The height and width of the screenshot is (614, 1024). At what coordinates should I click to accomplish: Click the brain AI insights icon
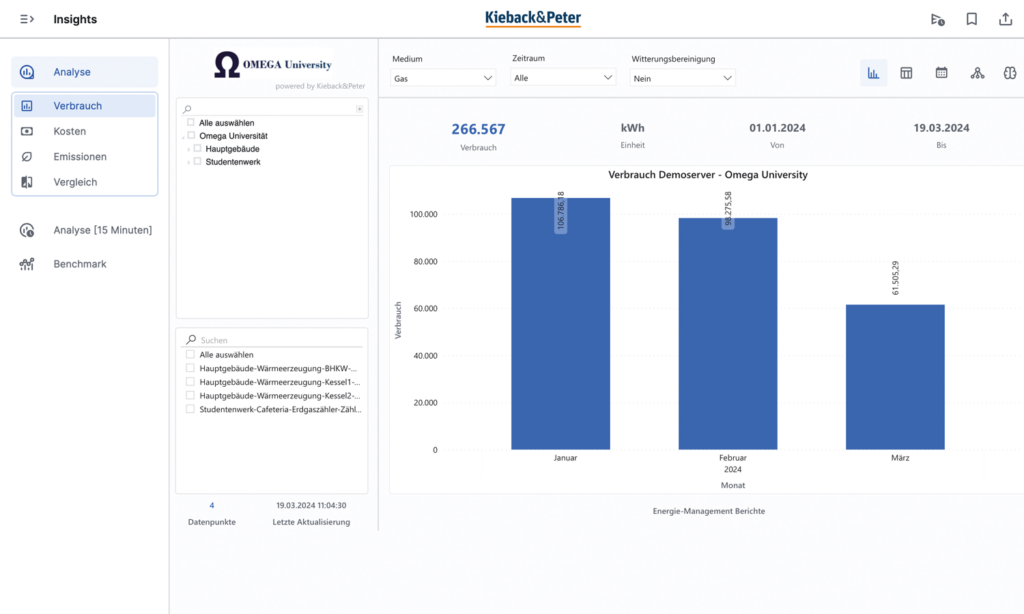(1010, 73)
